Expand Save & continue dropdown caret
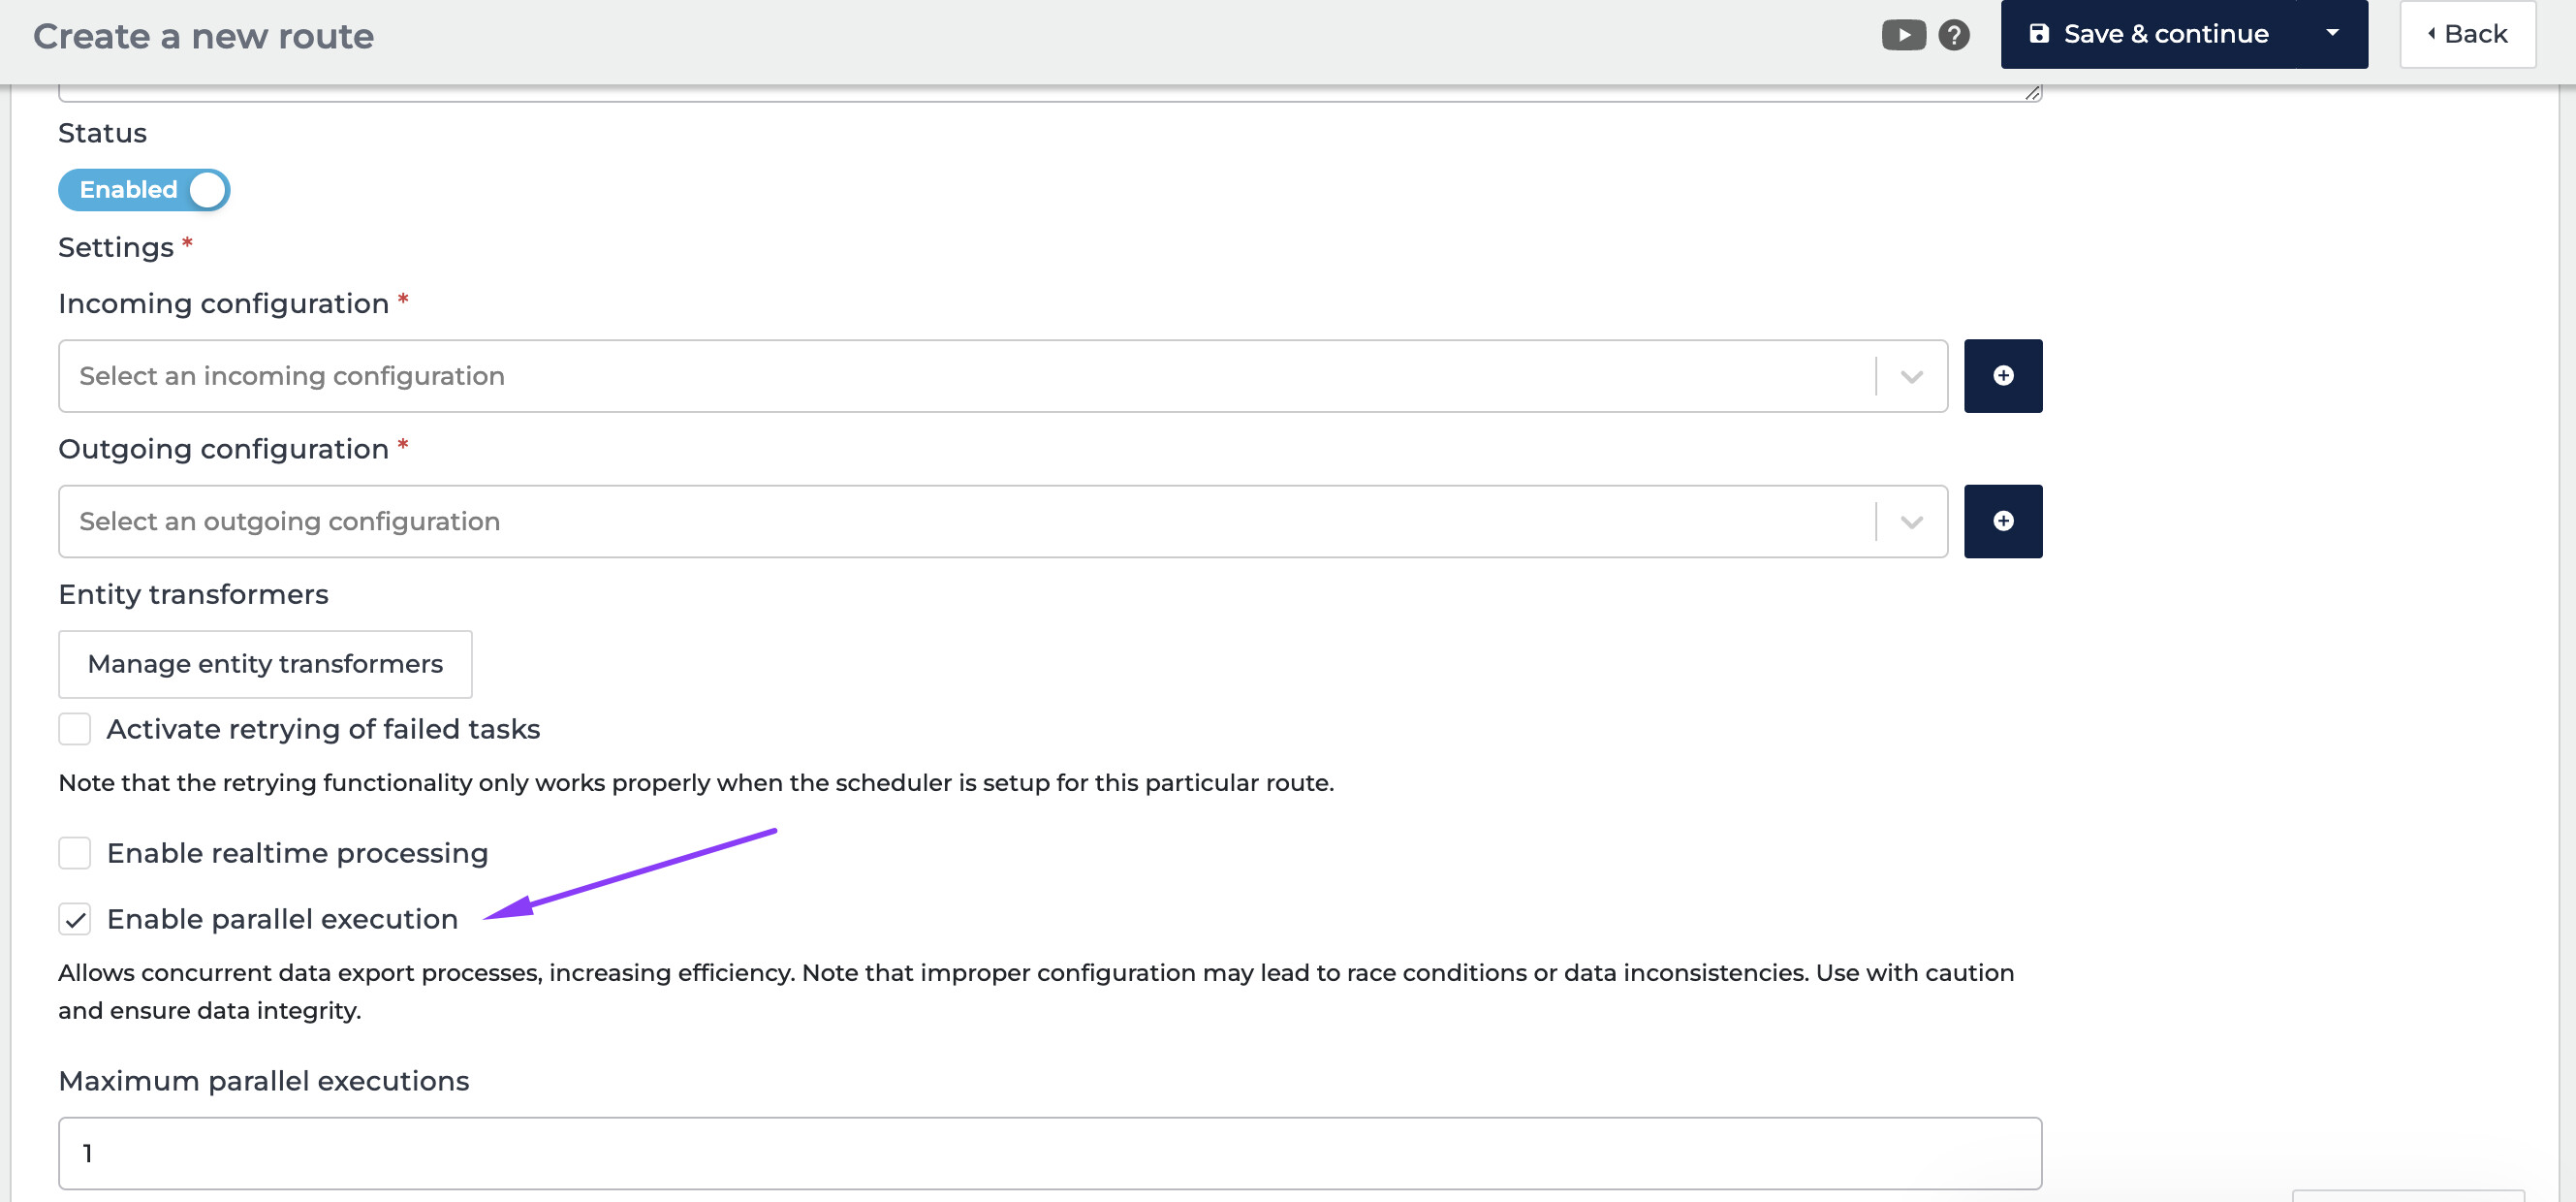Screen dimensions: 2576x1202 coord(2332,34)
